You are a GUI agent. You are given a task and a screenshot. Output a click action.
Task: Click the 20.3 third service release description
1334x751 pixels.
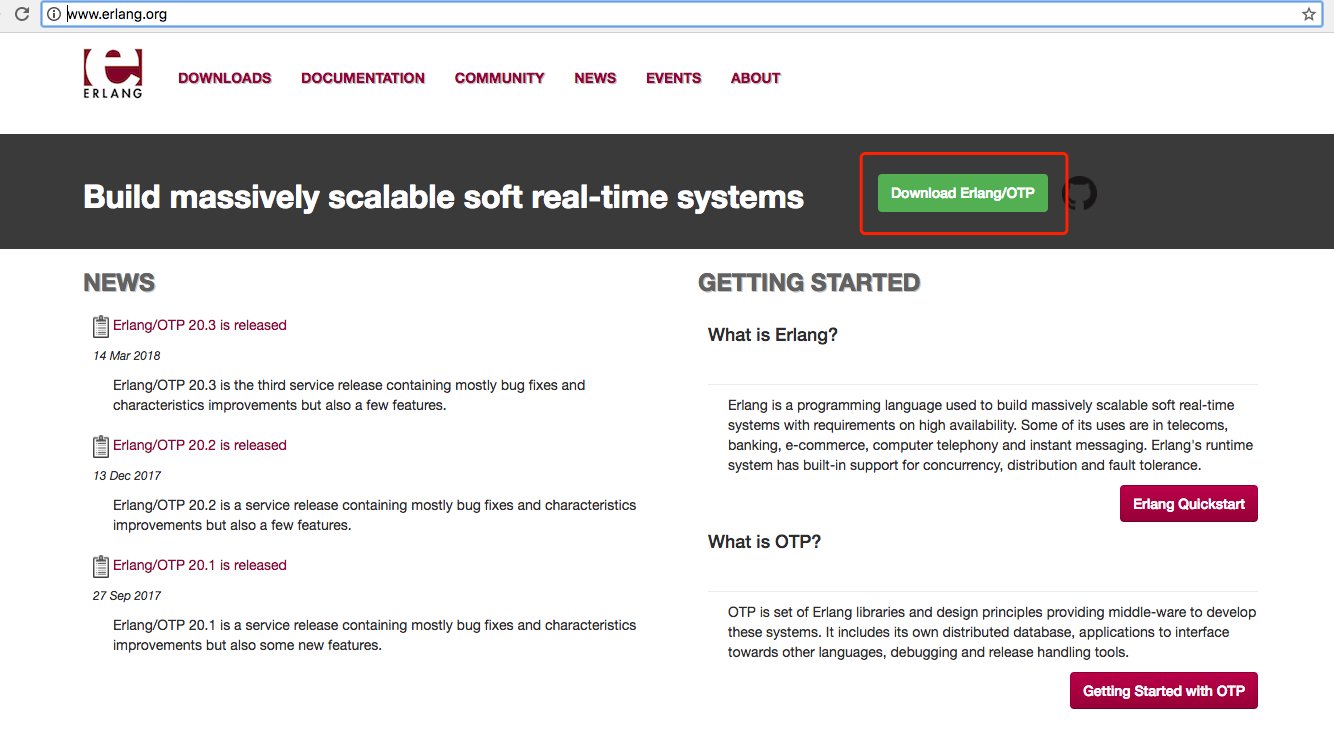(x=349, y=395)
